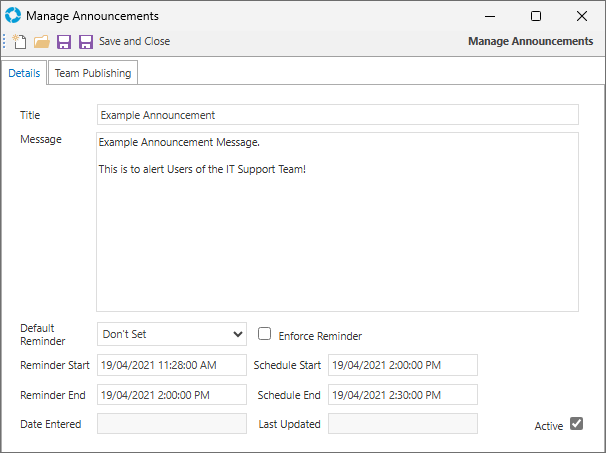
Task: Expand the Default Reminder dropdown arrow
Action: [x=238, y=334]
